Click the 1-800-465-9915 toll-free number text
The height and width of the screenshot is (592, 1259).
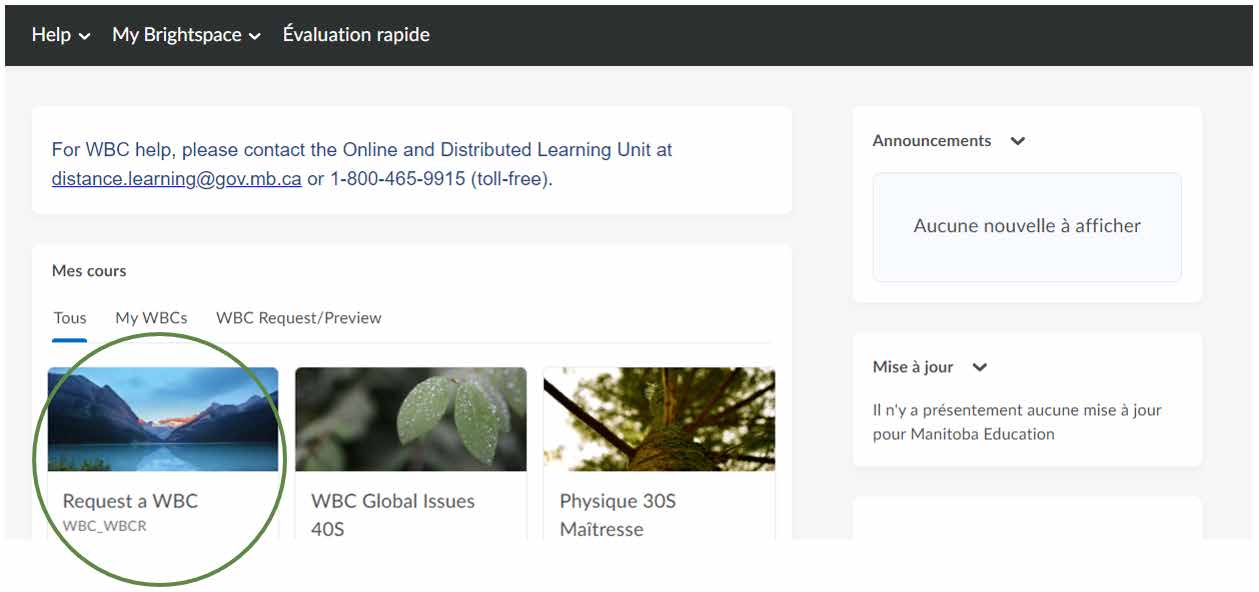click(x=398, y=180)
